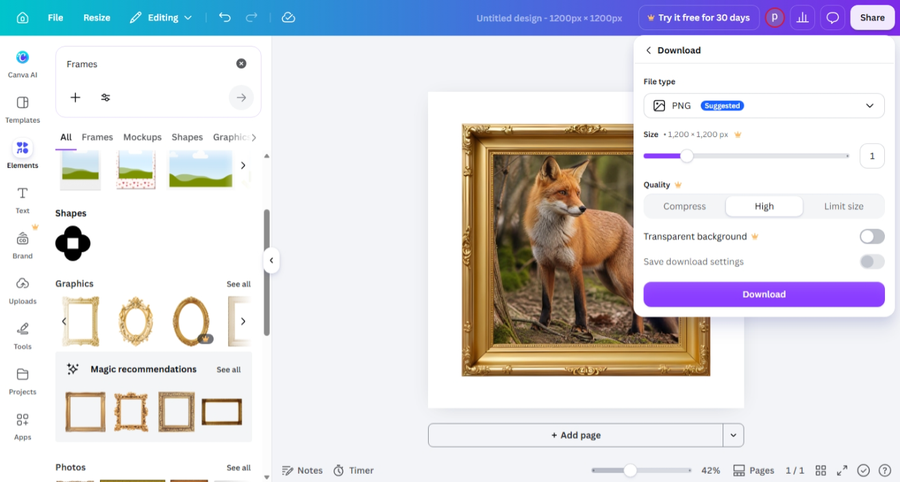Show next Graphics row items
The height and width of the screenshot is (482, 900).
(x=243, y=321)
